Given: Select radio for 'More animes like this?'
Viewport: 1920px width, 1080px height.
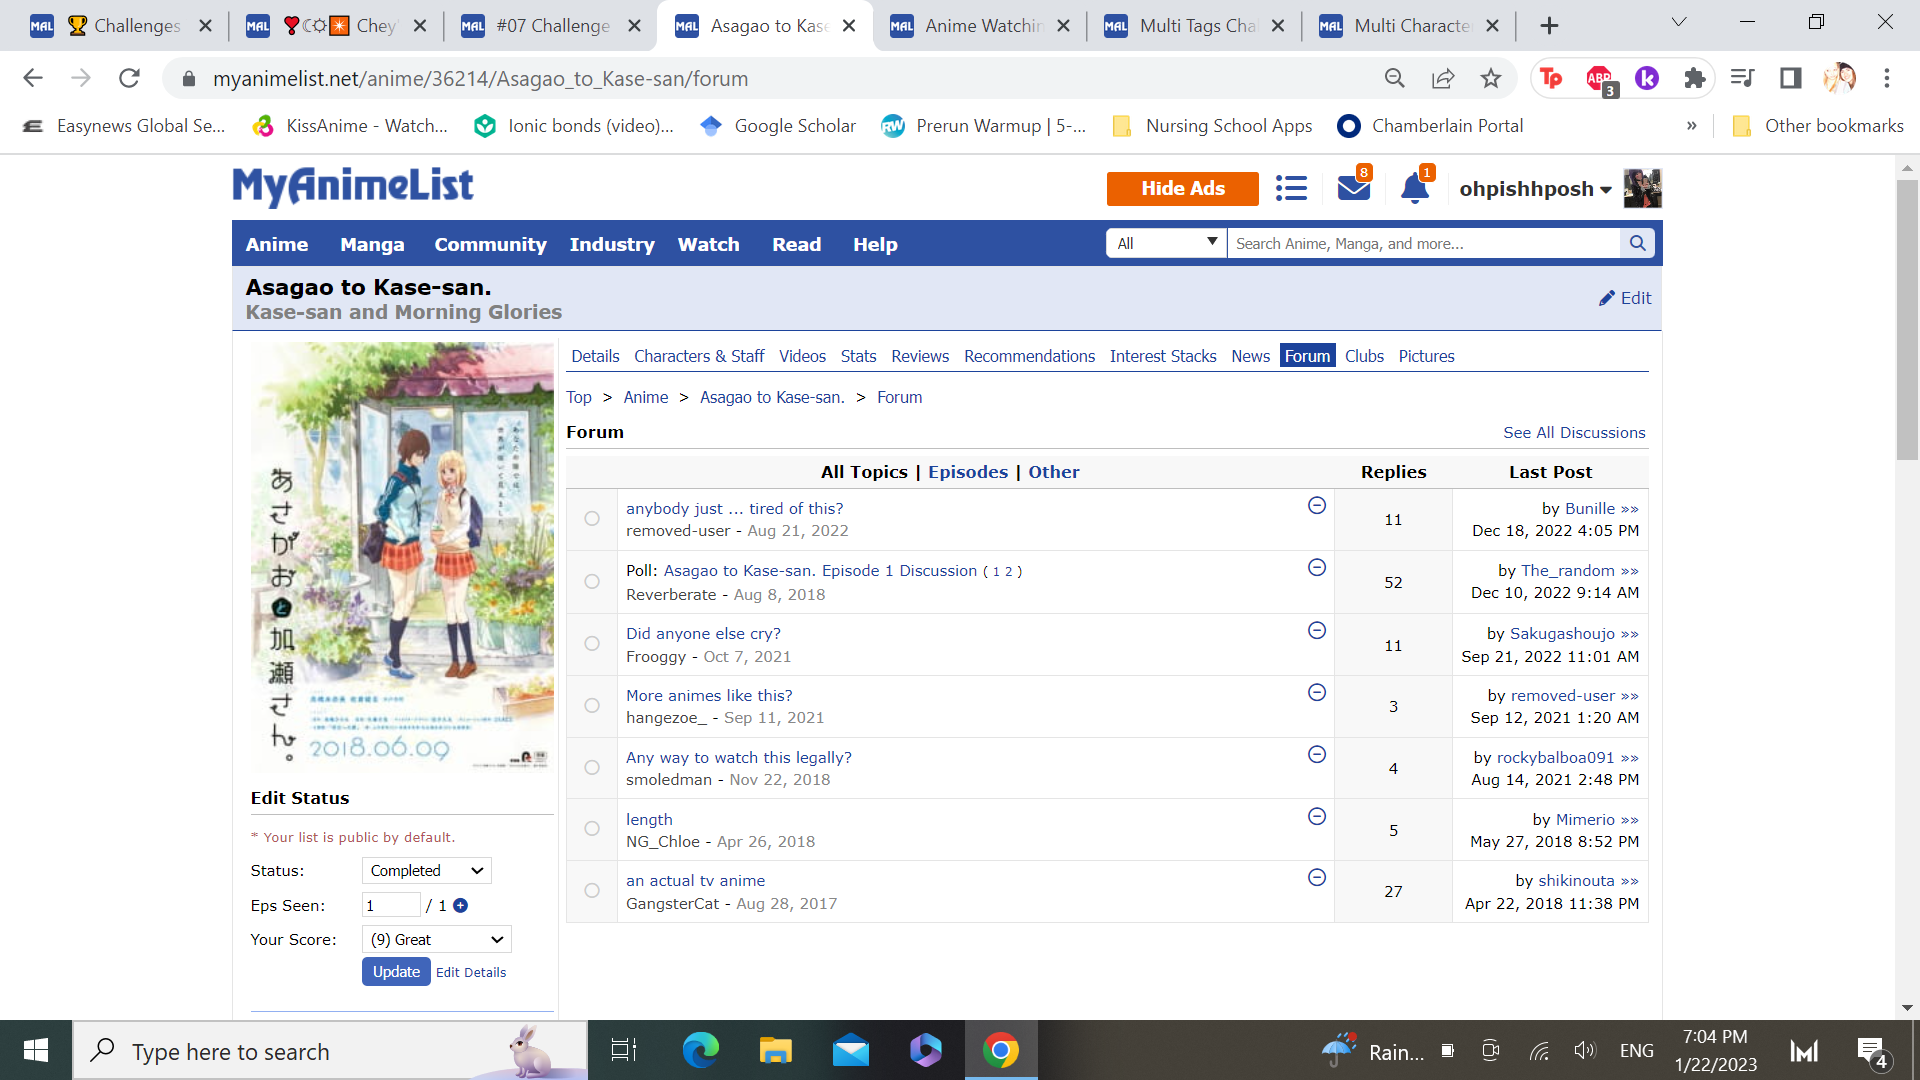Looking at the screenshot, I should click(592, 706).
